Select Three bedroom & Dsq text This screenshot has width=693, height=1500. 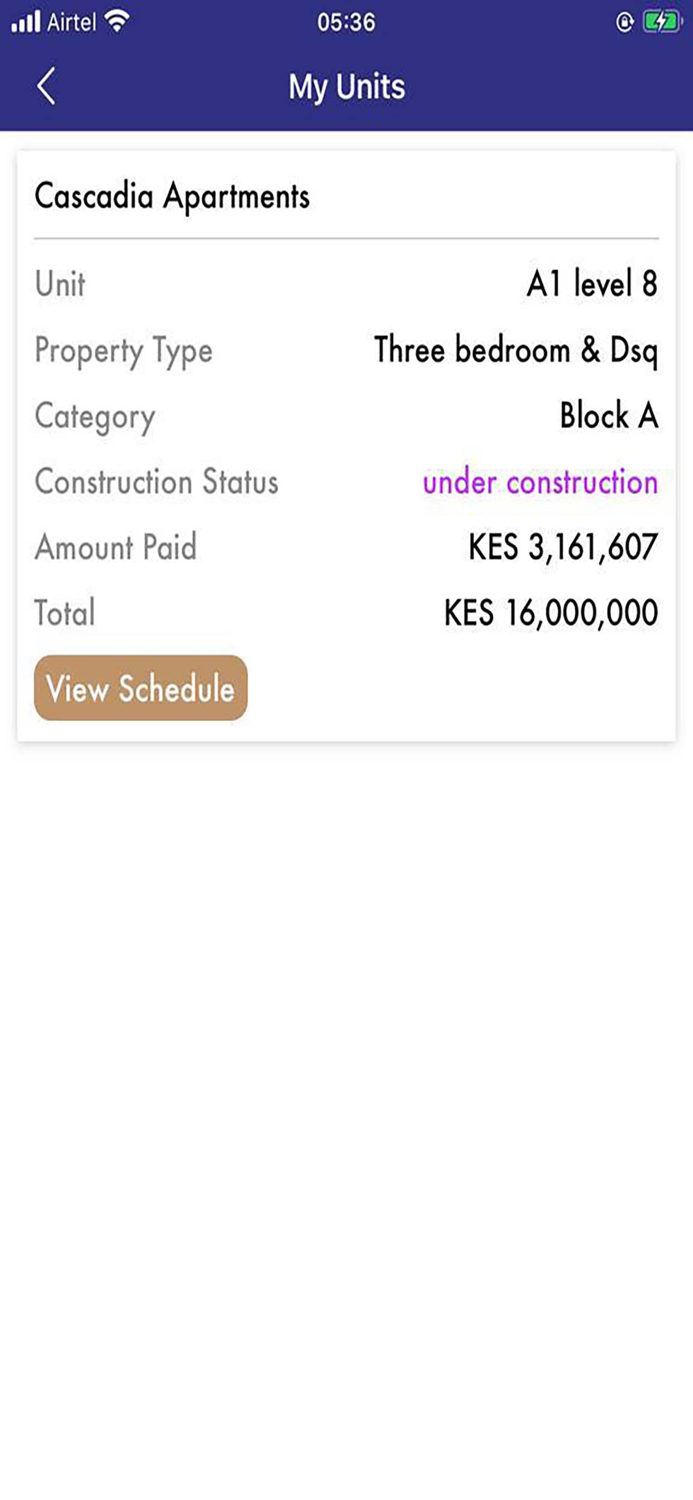pyautogui.click(x=515, y=350)
